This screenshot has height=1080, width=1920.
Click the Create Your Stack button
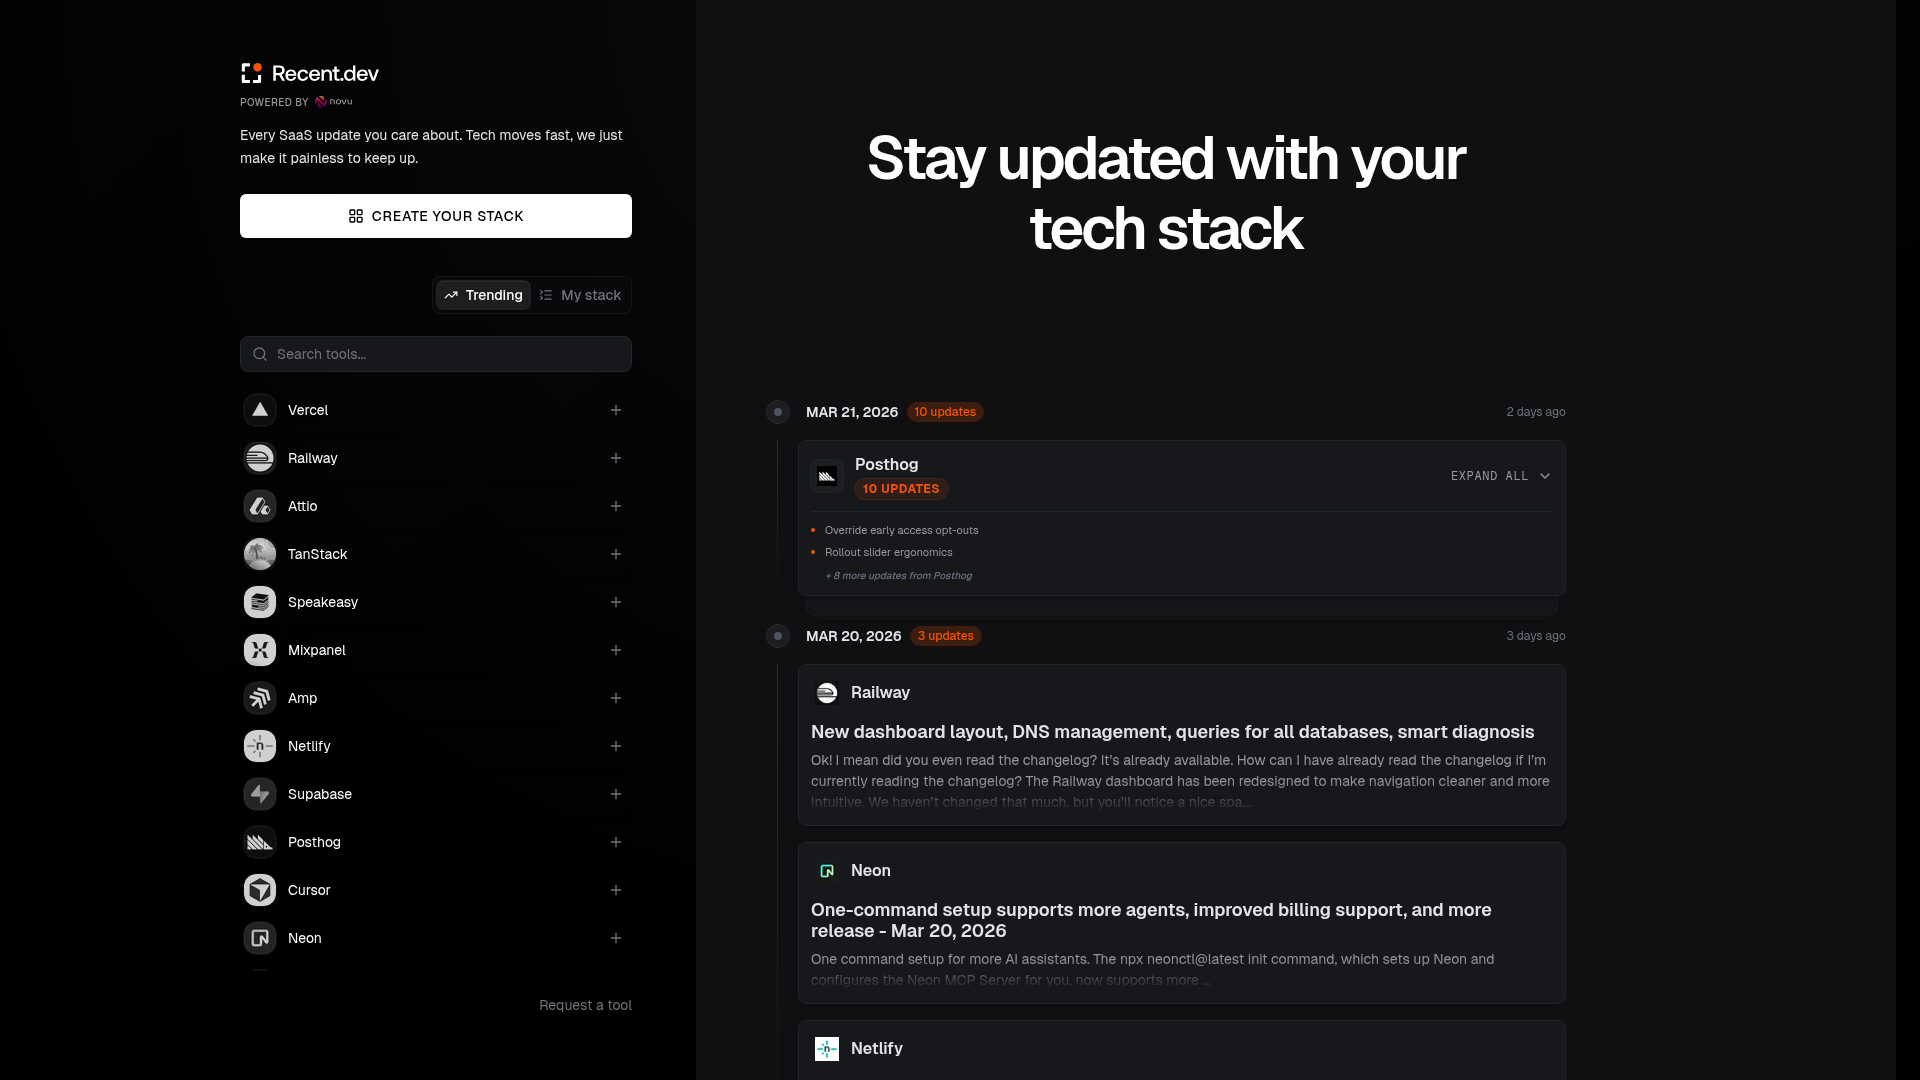tap(435, 215)
